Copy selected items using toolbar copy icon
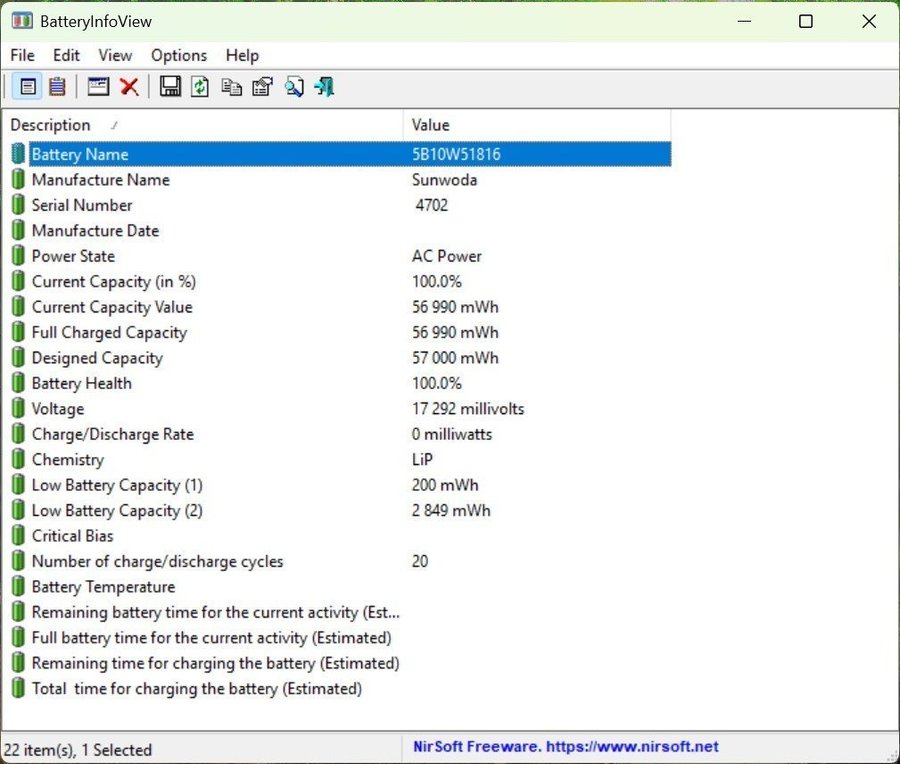The width and height of the screenshot is (900, 764). (x=231, y=87)
